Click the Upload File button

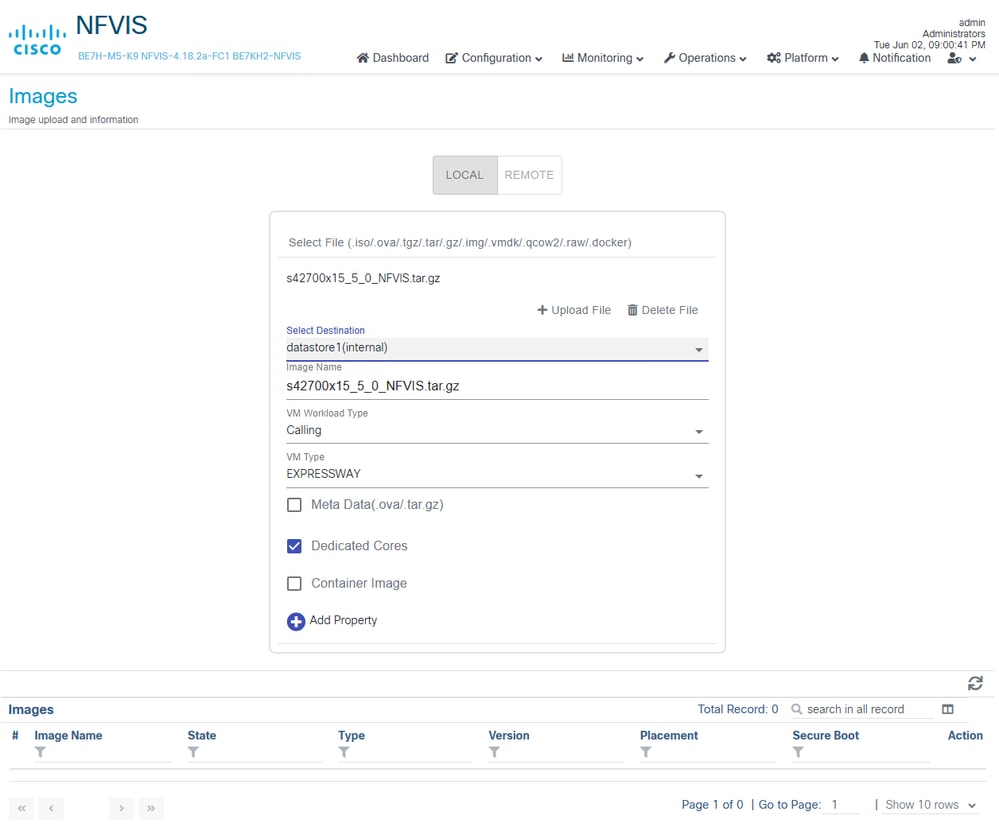click(574, 310)
